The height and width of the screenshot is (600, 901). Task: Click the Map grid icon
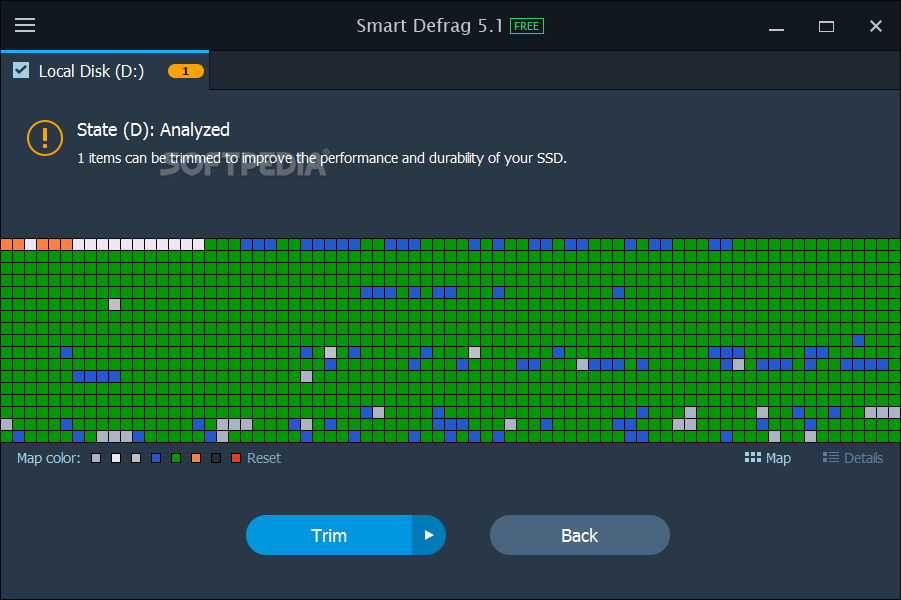tap(752, 457)
